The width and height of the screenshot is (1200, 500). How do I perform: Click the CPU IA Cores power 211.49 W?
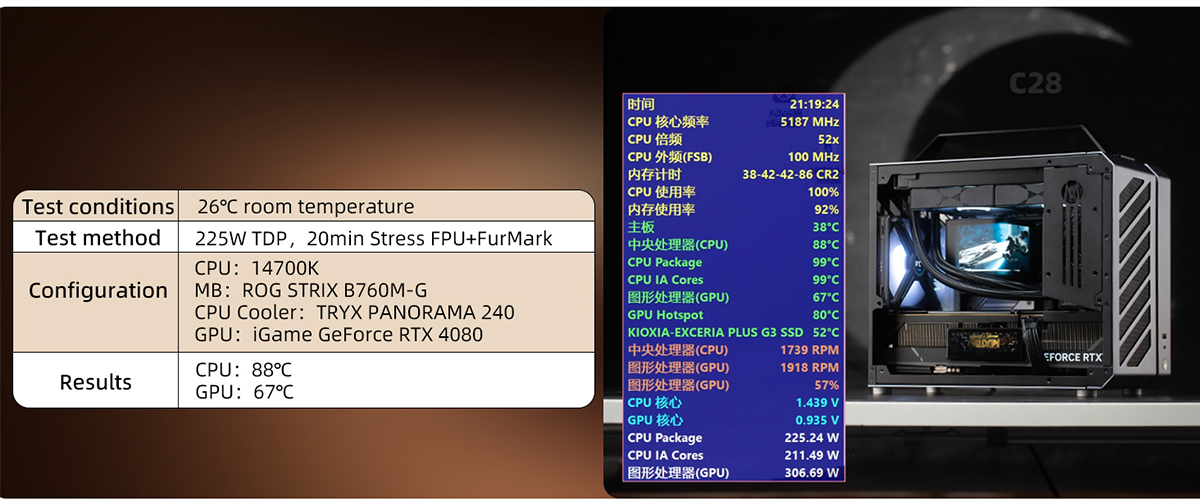[x=812, y=455]
